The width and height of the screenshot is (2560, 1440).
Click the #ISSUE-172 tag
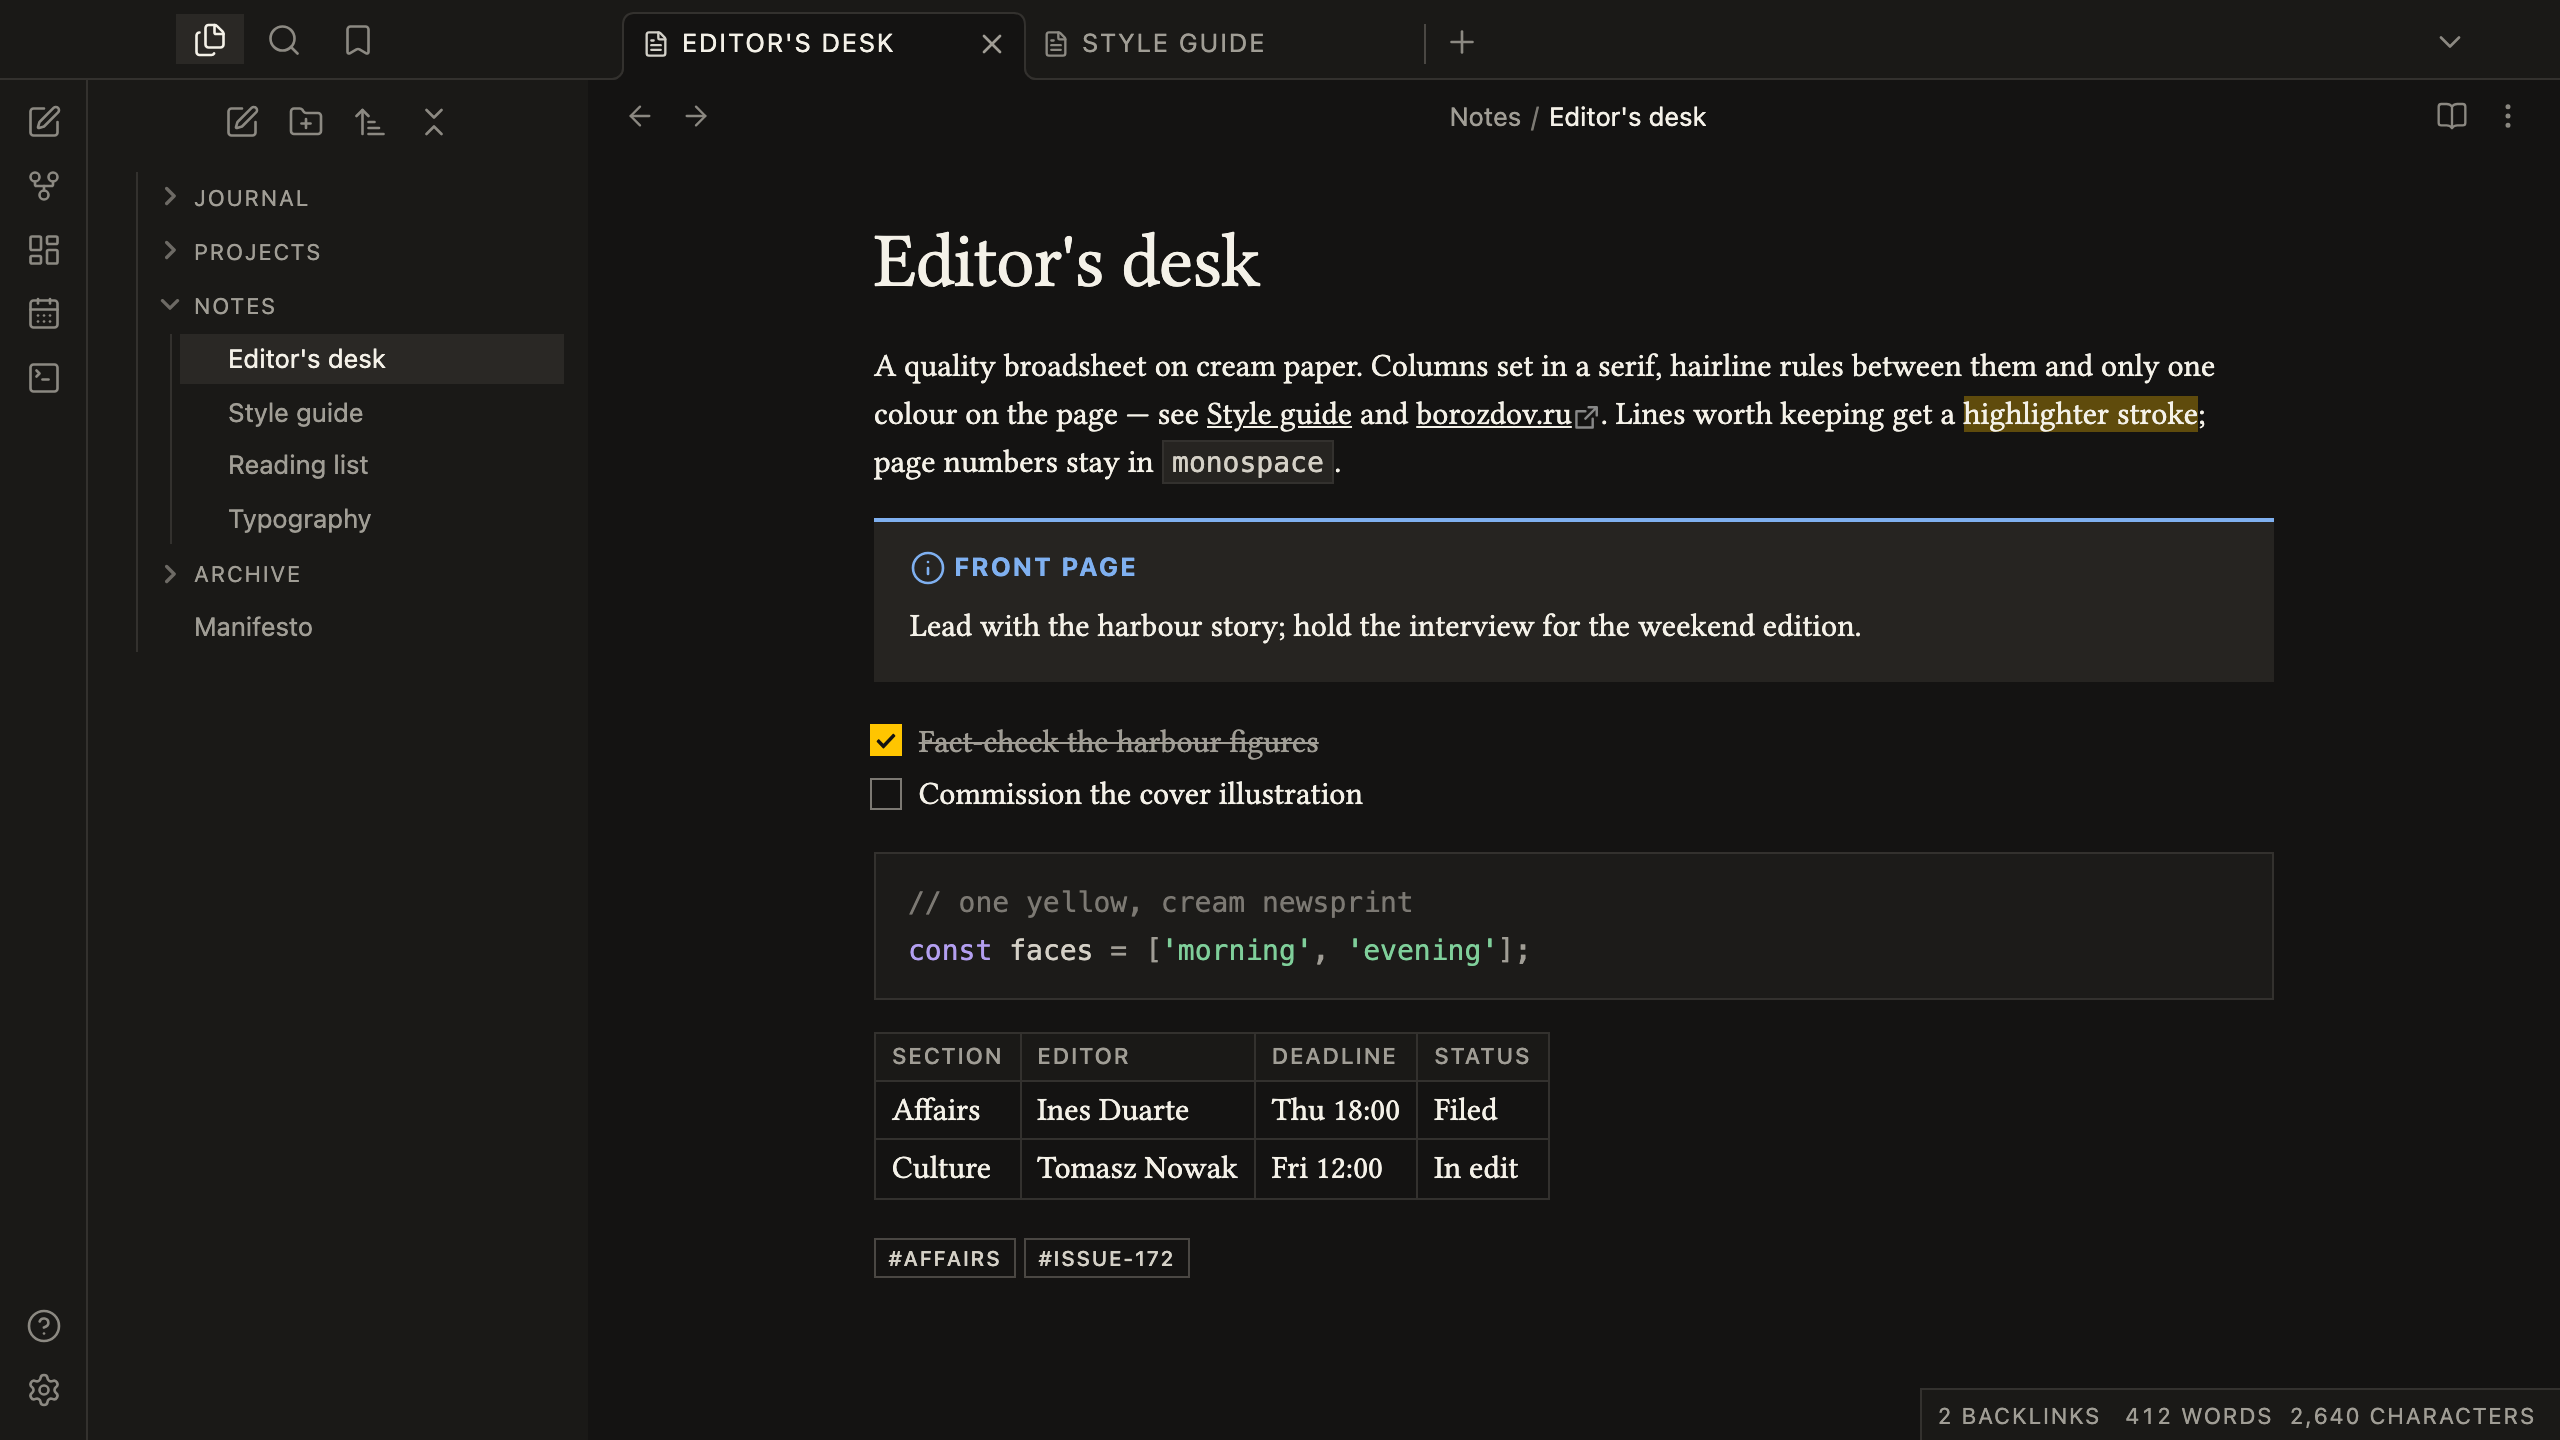1107,1258
